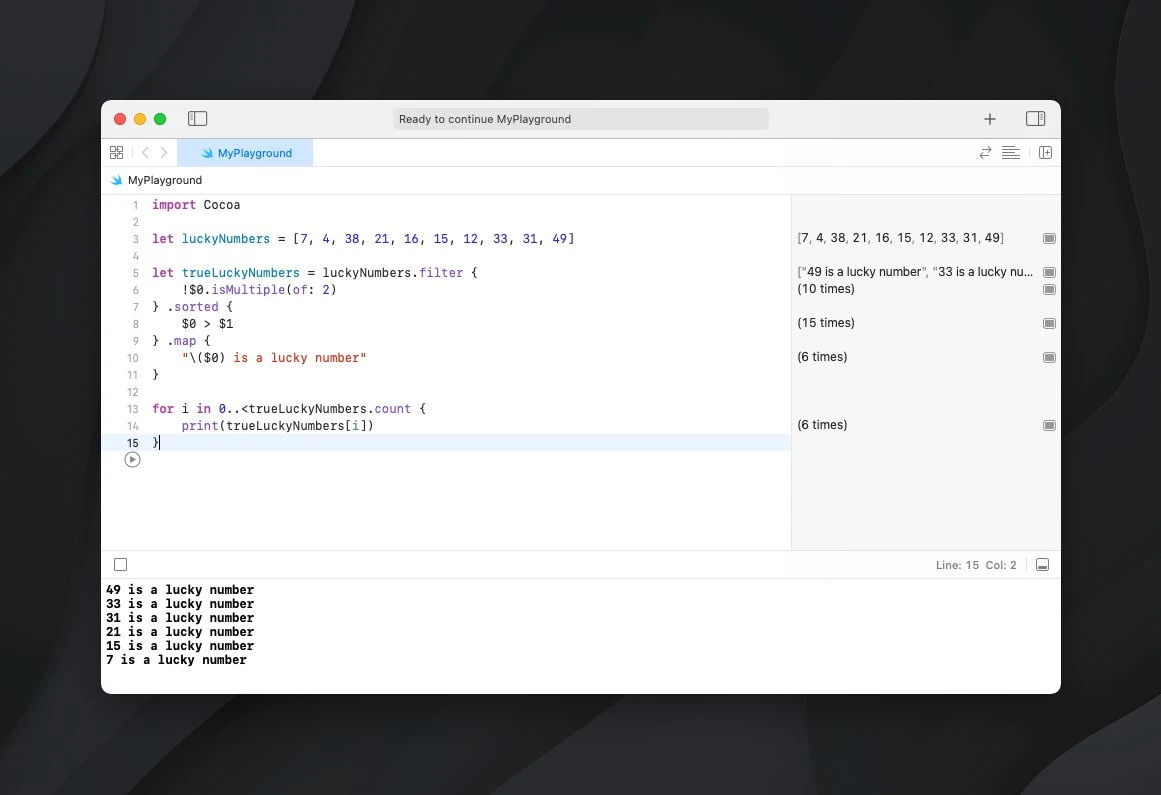Viewport: 1161px width, 795px height.
Task: Run playground with the play button
Action: pos(132,460)
